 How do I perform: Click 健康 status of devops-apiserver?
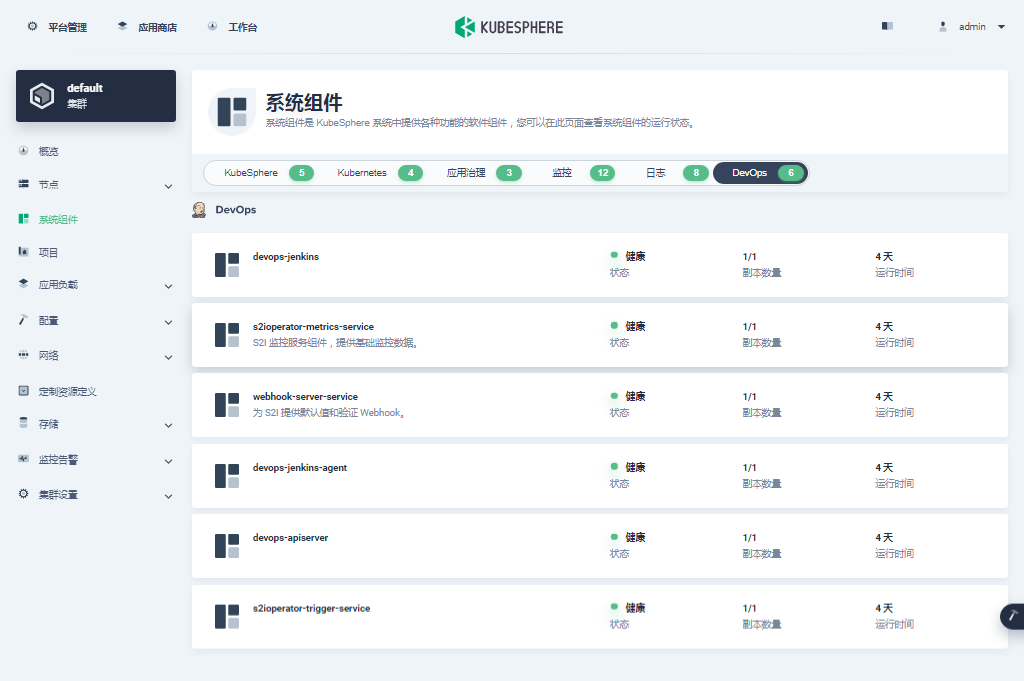click(x=635, y=537)
